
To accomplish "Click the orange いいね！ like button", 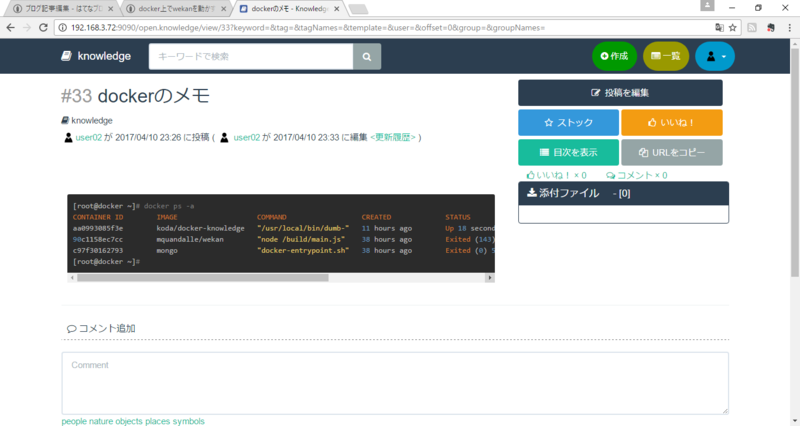I will (x=672, y=122).
